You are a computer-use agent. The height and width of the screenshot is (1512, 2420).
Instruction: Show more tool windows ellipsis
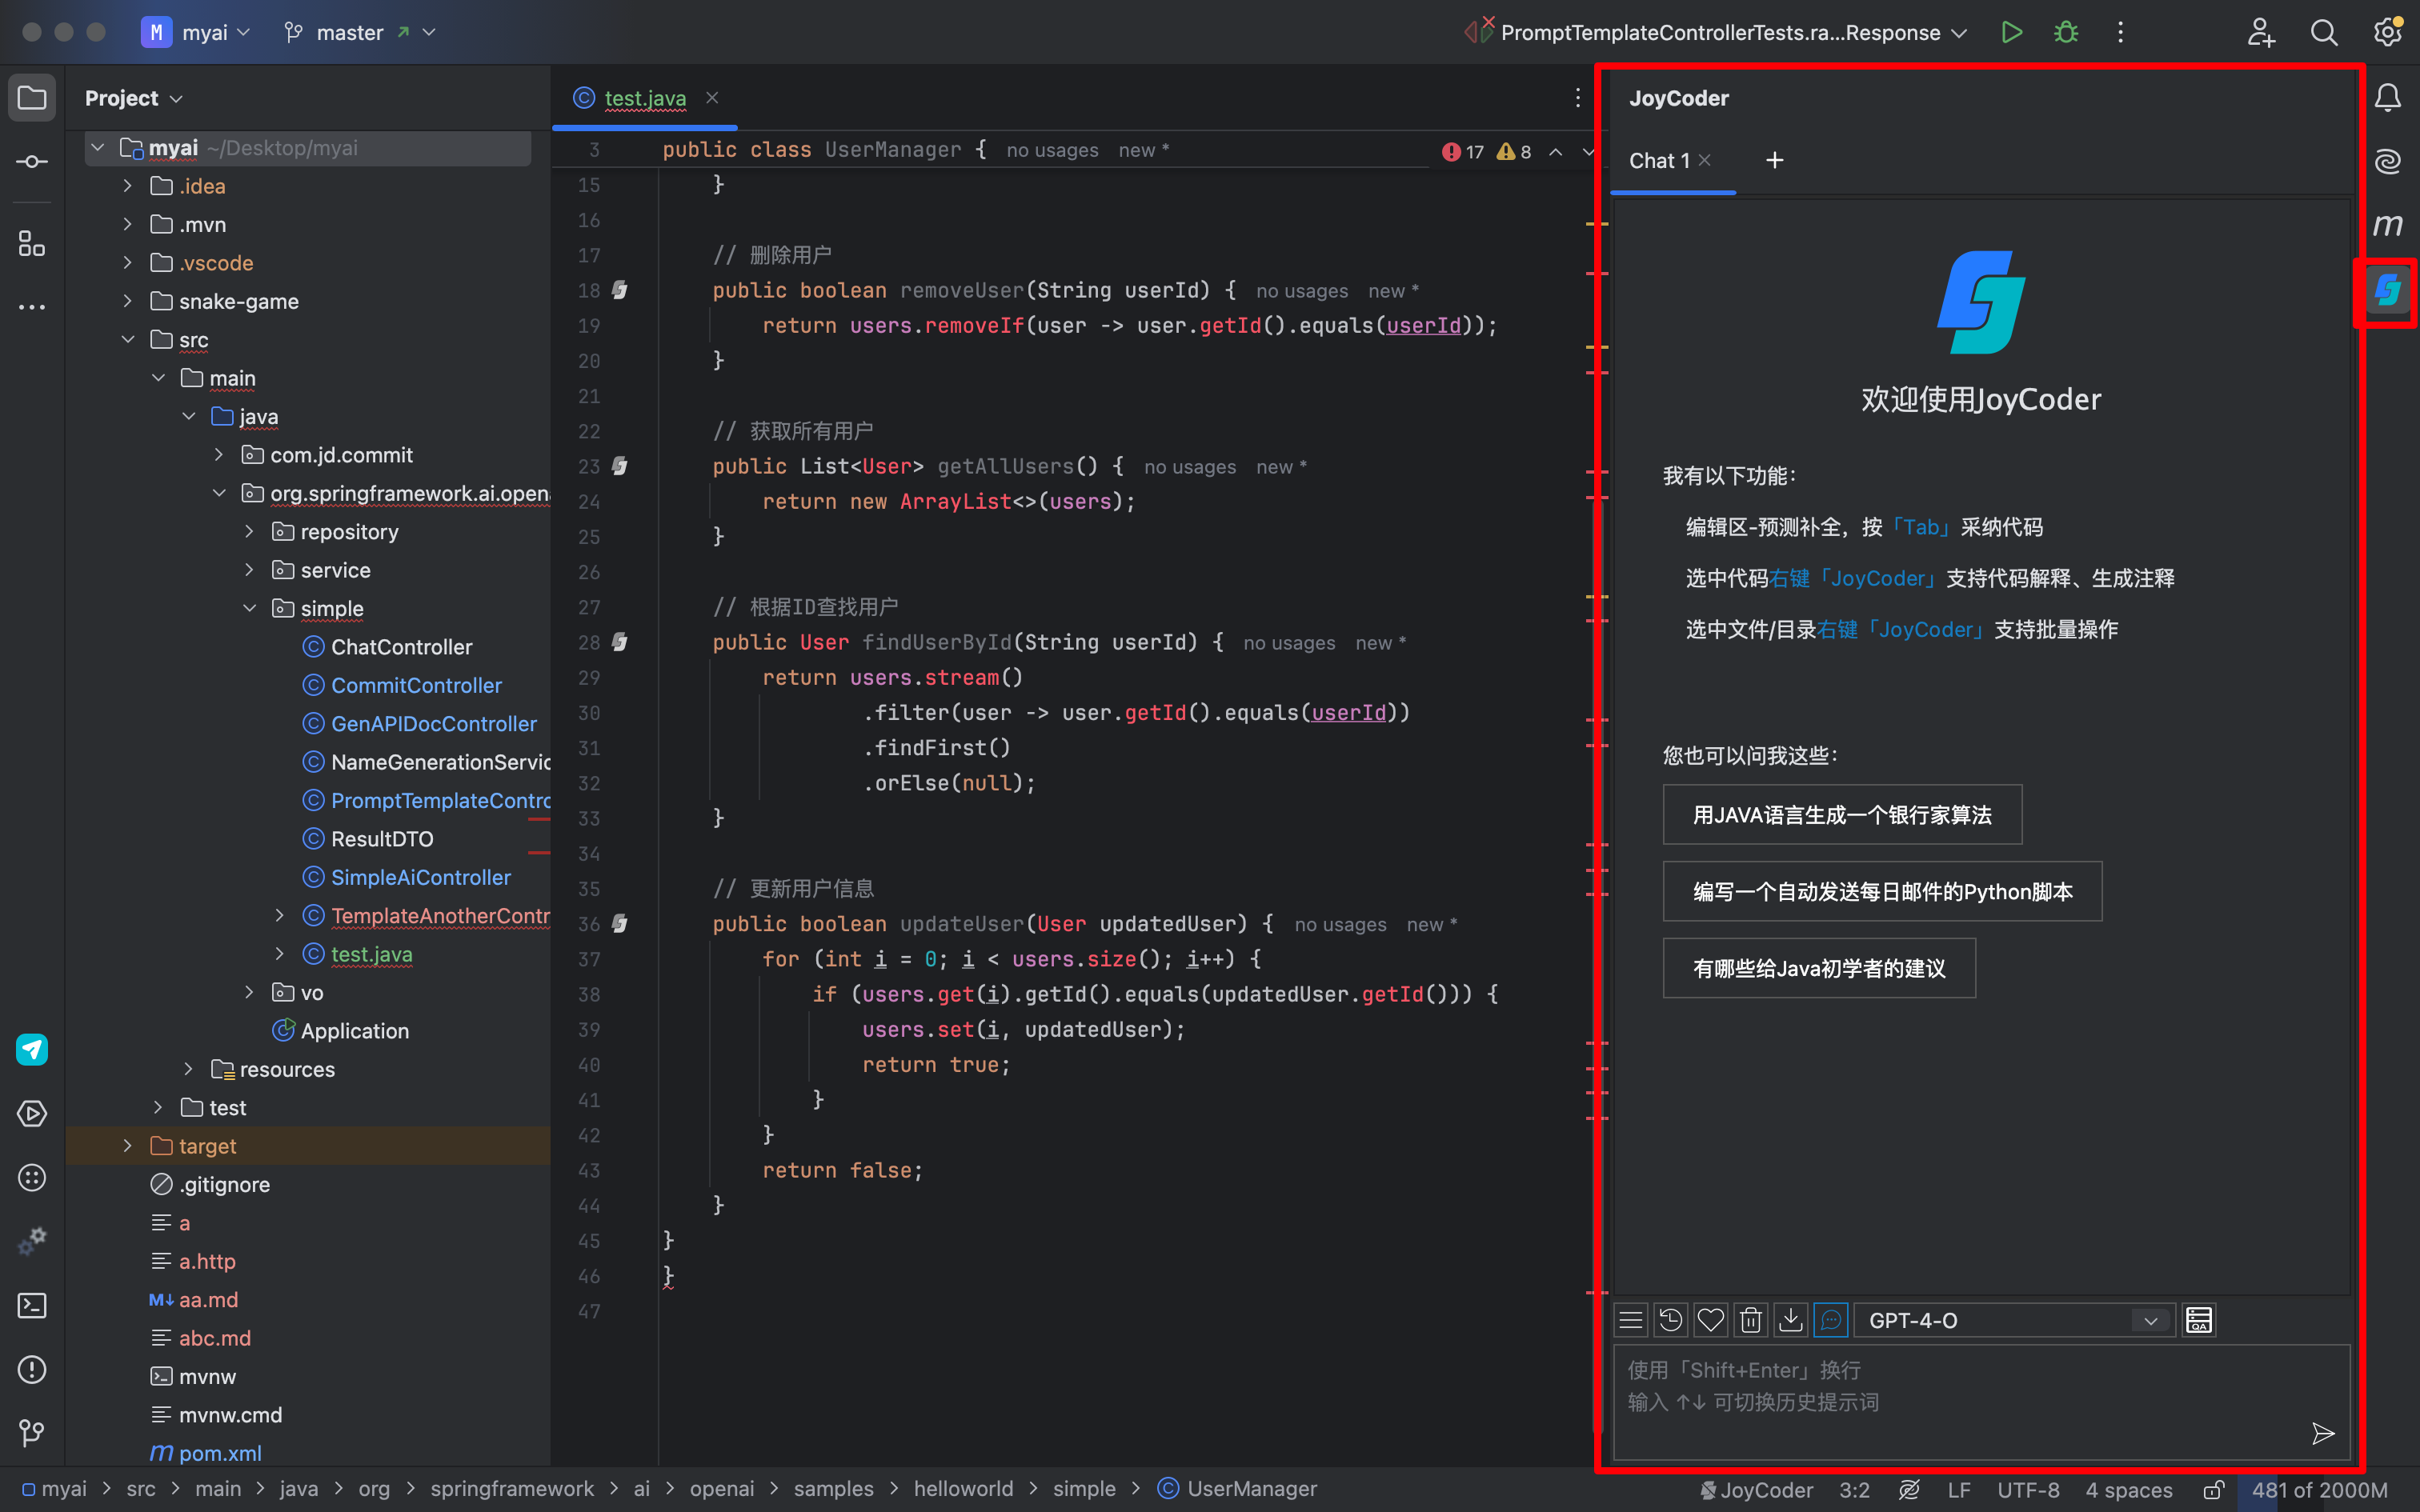32,307
